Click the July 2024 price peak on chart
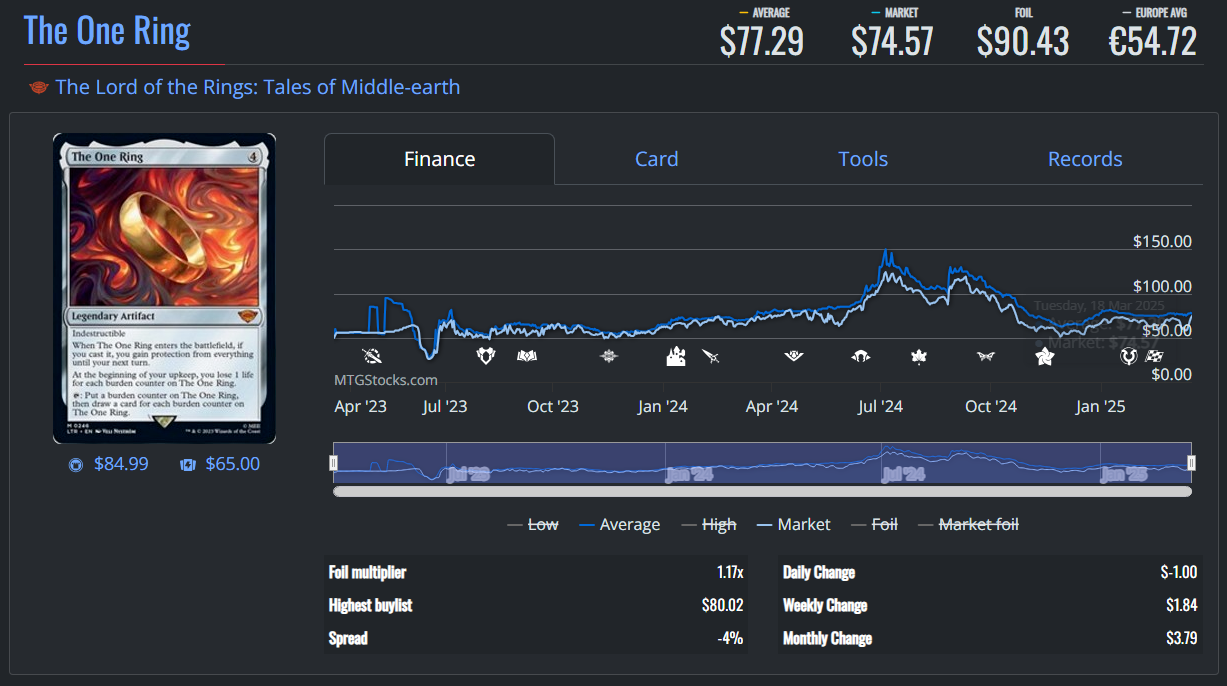The image size is (1227, 686). click(x=885, y=252)
